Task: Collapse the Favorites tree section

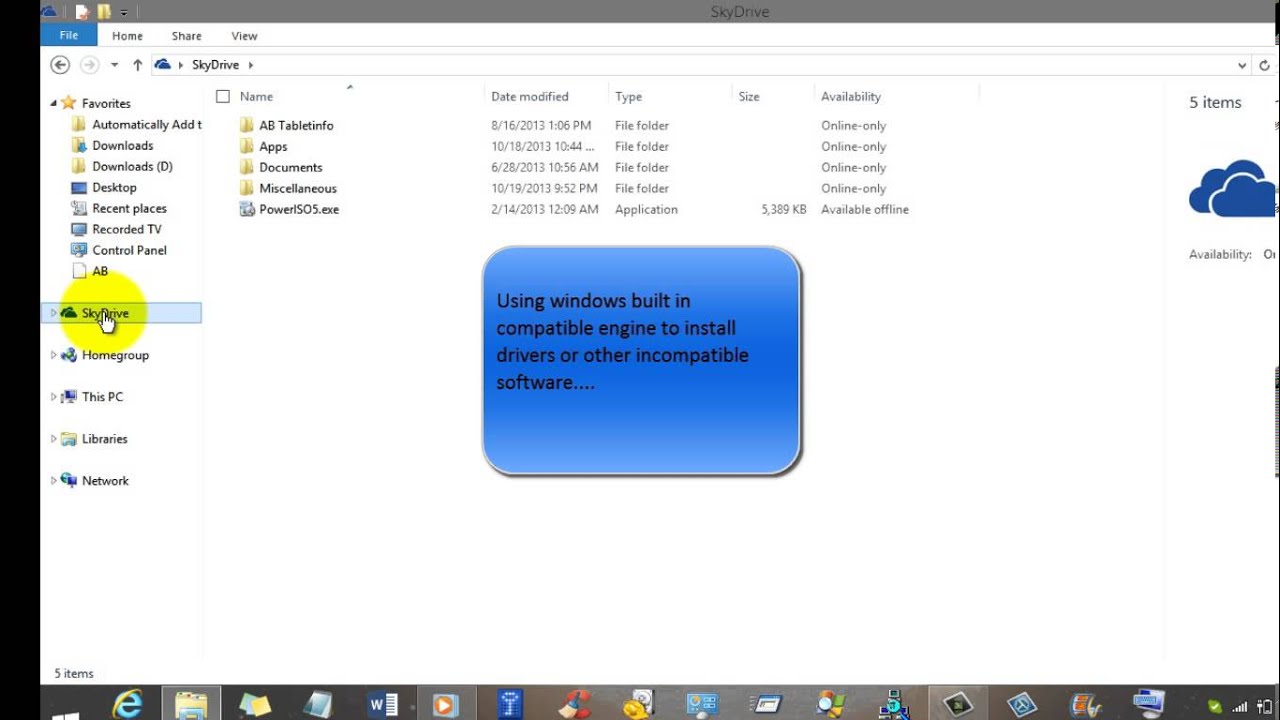Action: (54, 103)
